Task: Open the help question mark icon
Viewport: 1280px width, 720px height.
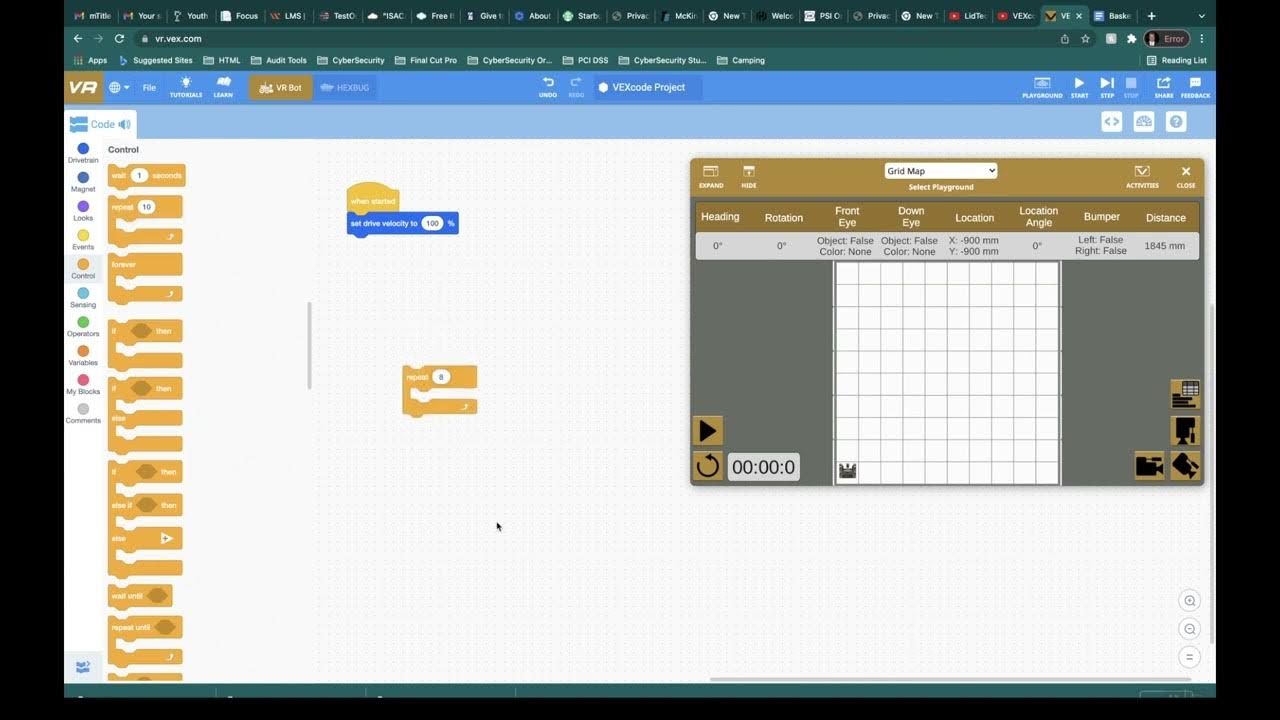Action: click(1177, 121)
